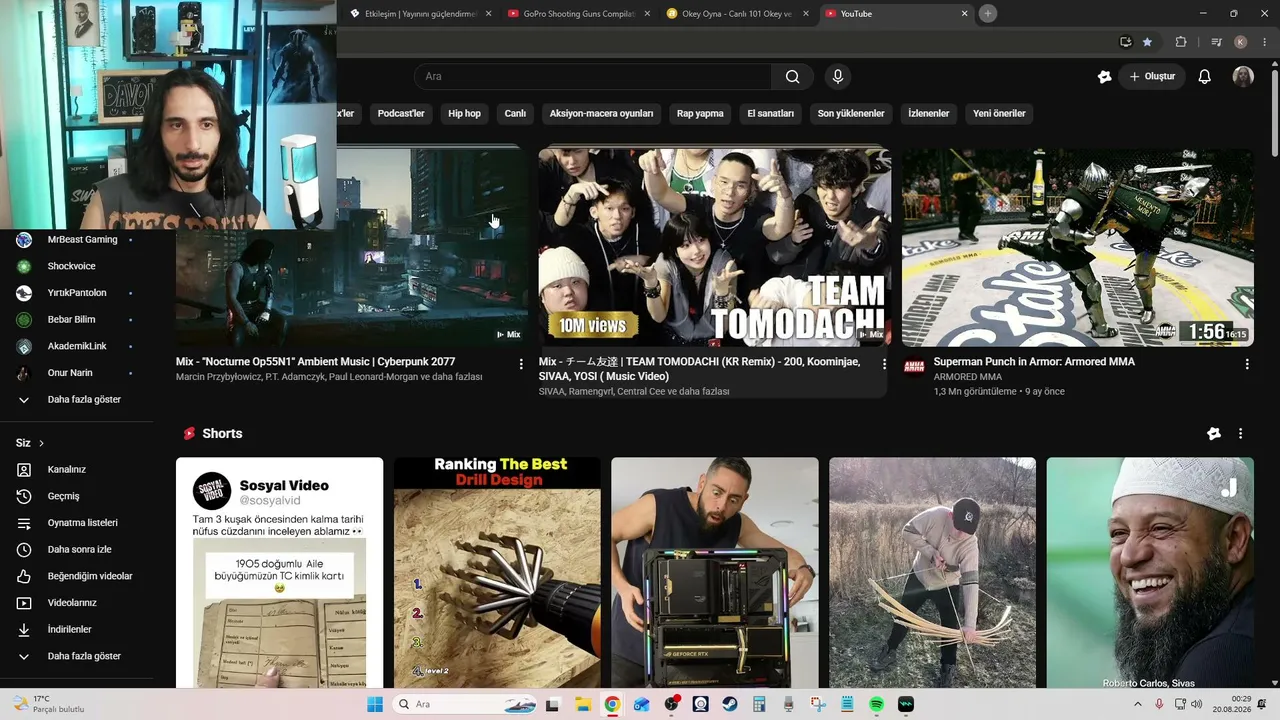The width and height of the screenshot is (1280, 720).
Task: Open a new browser tab
Action: click(x=988, y=14)
